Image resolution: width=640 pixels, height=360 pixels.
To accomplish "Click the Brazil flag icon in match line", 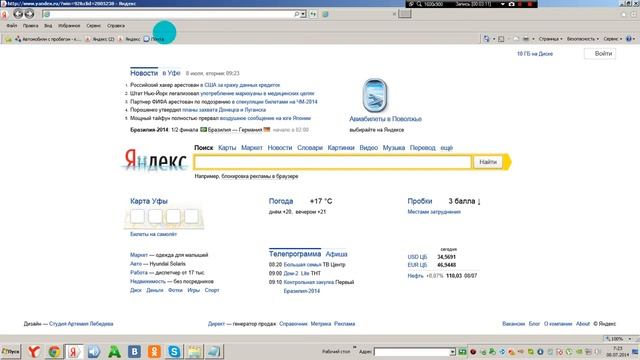I will (x=203, y=130).
